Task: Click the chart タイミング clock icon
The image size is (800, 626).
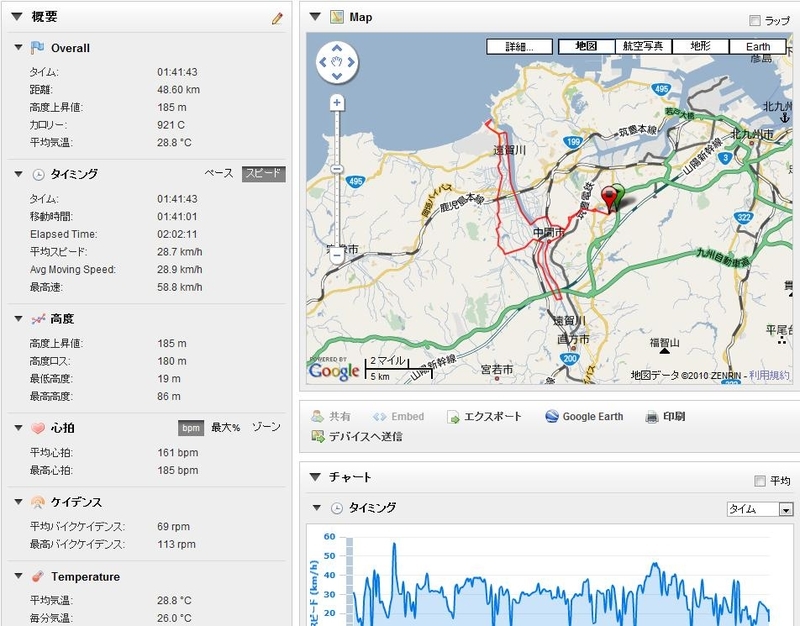Action: [x=336, y=508]
